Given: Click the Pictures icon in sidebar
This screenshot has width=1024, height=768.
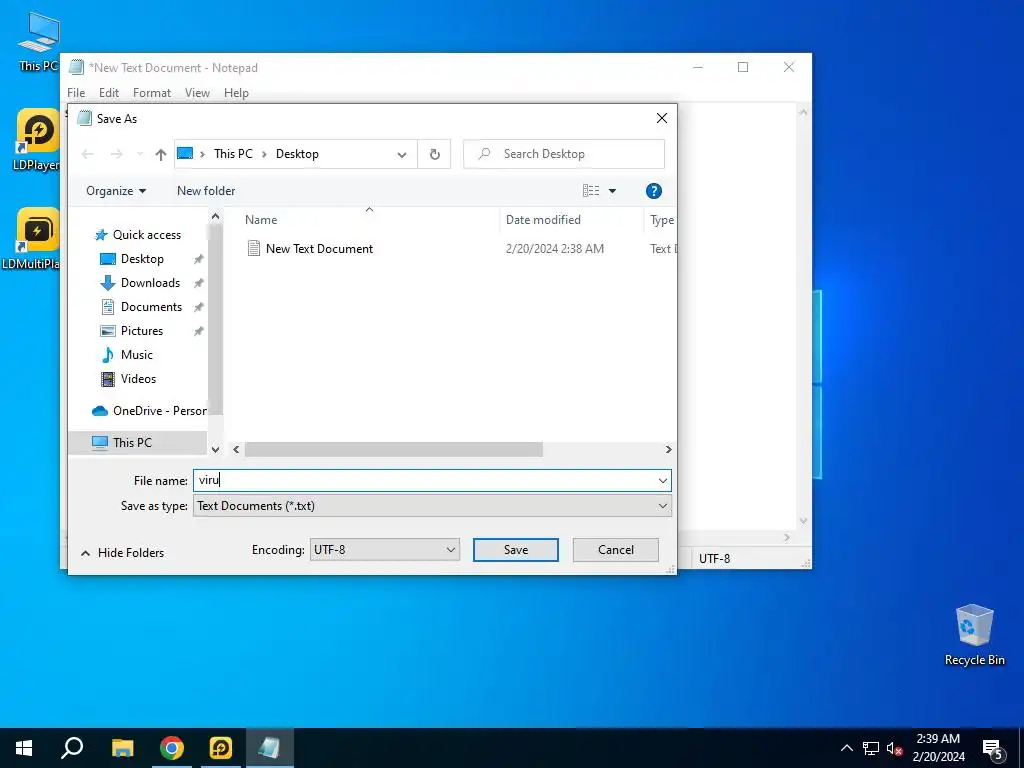Looking at the screenshot, I should coord(108,331).
